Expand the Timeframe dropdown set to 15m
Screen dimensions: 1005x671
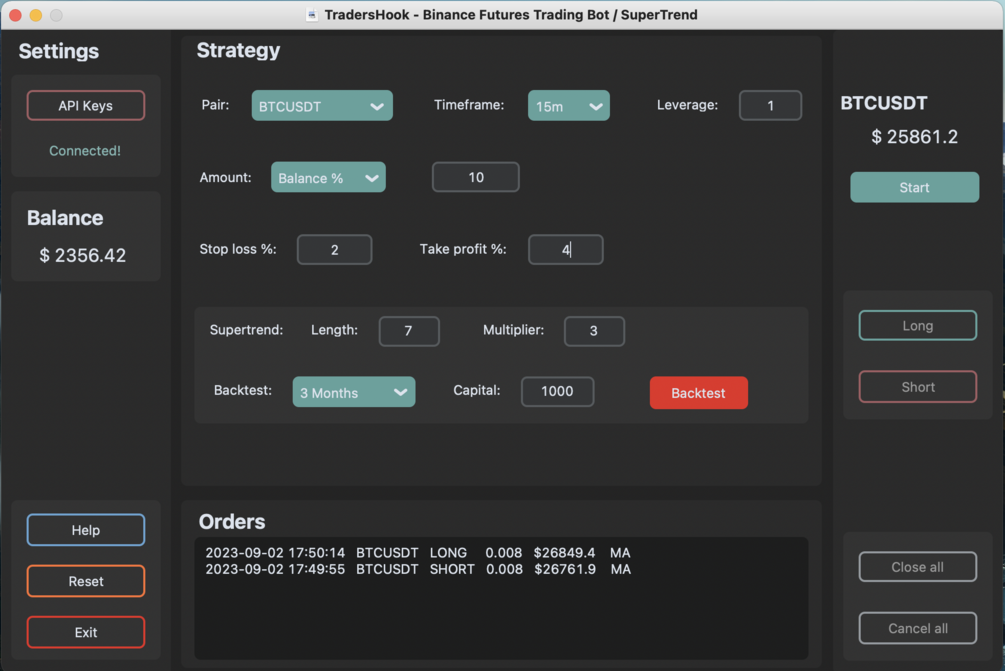[569, 106]
